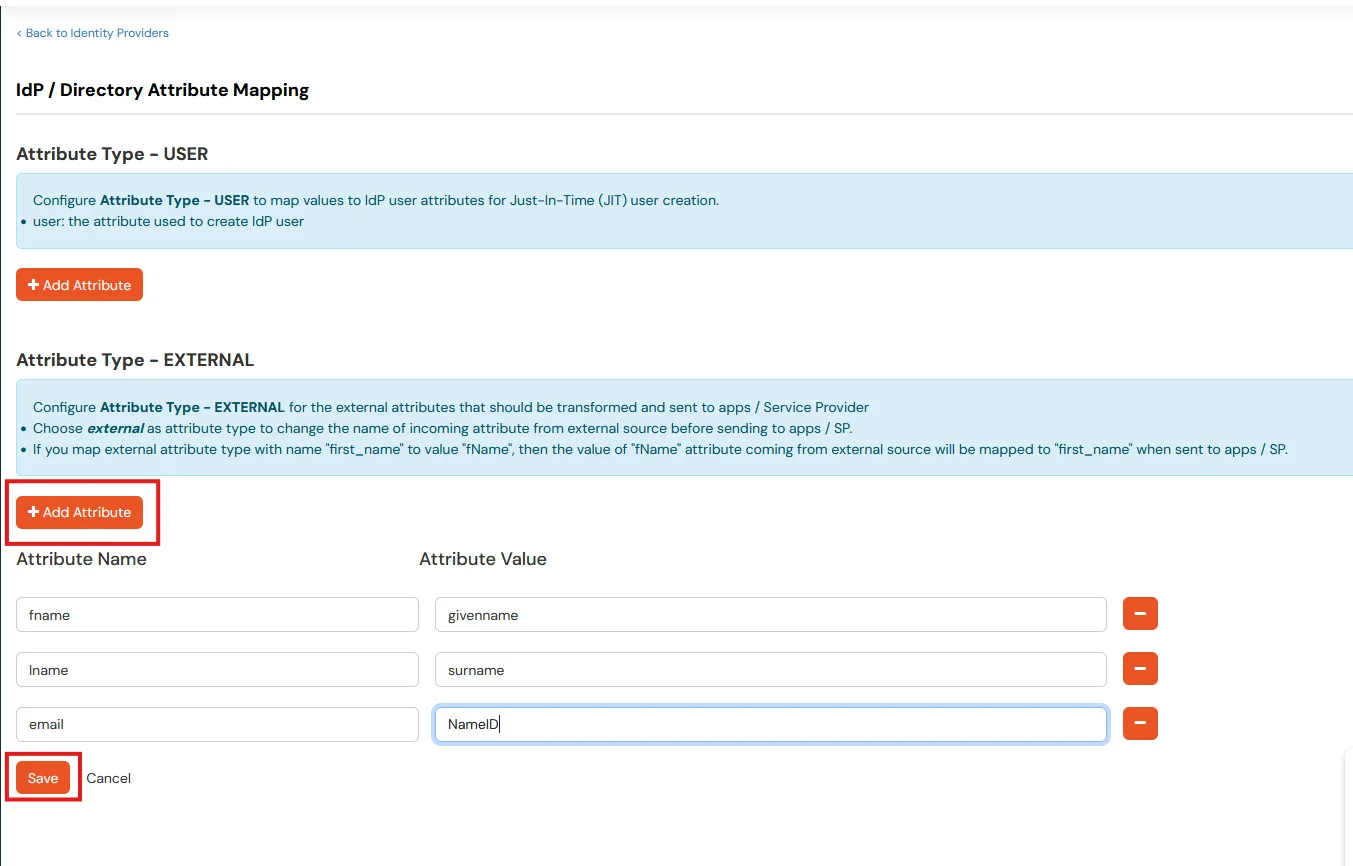Click the highlighted Add Attribute for EXTERNAL attributes
This screenshot has width=1353, height=866.
[79, 512]
